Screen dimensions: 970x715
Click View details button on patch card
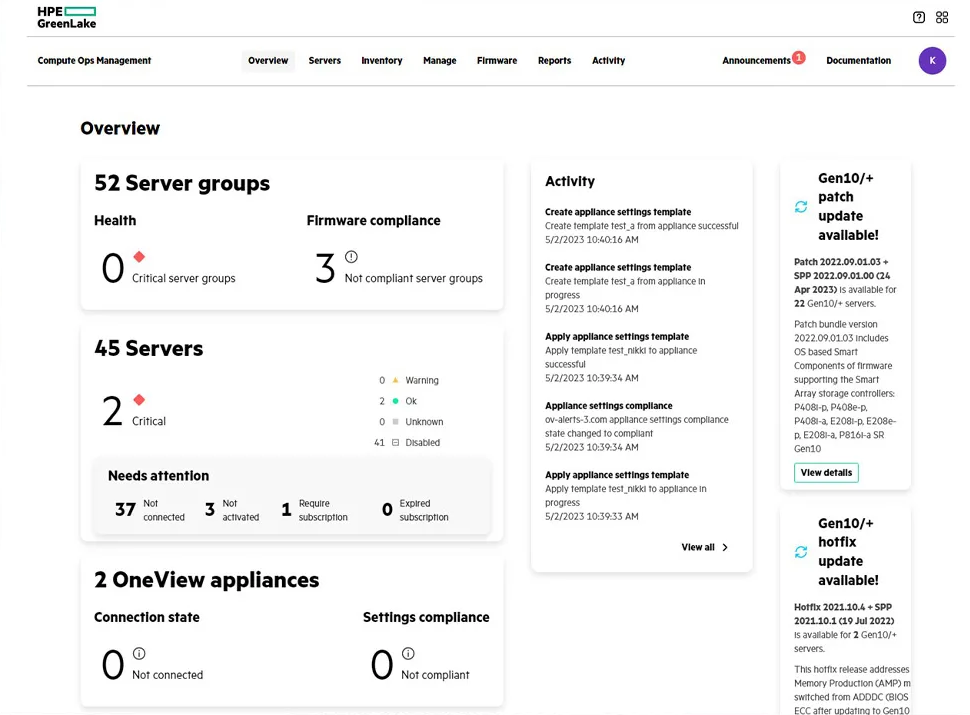826,473
